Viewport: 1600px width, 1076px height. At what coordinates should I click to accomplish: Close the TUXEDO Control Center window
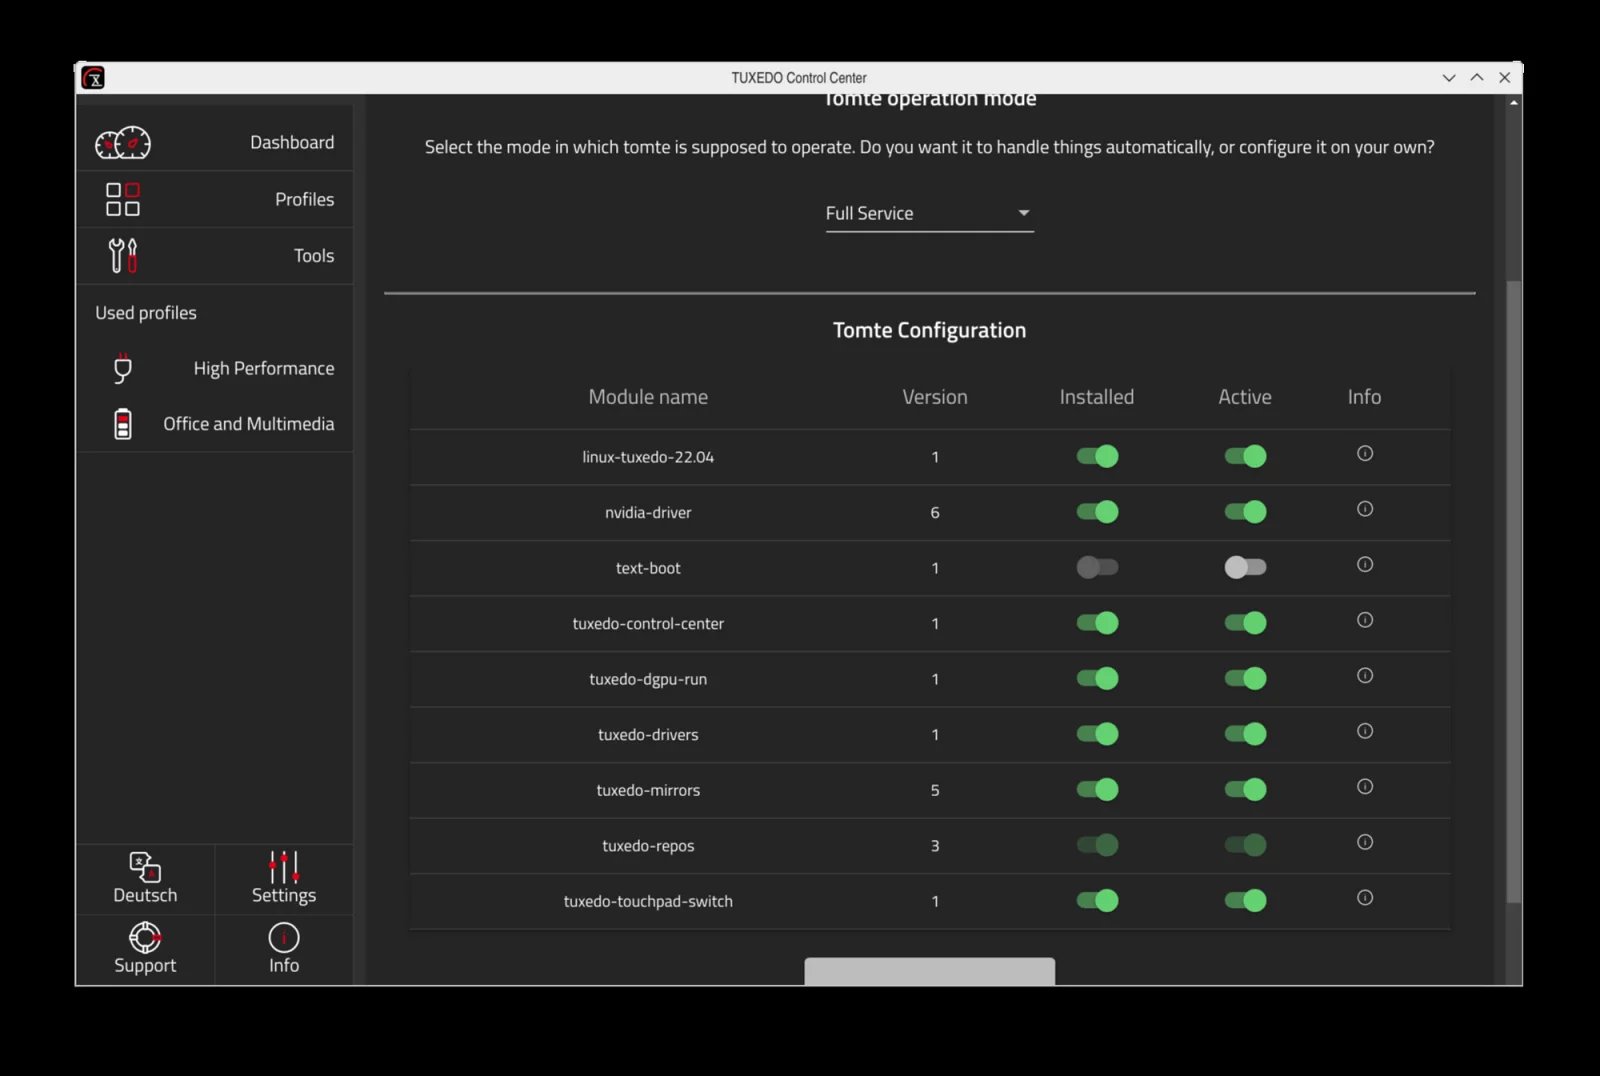click(1505, 78)
